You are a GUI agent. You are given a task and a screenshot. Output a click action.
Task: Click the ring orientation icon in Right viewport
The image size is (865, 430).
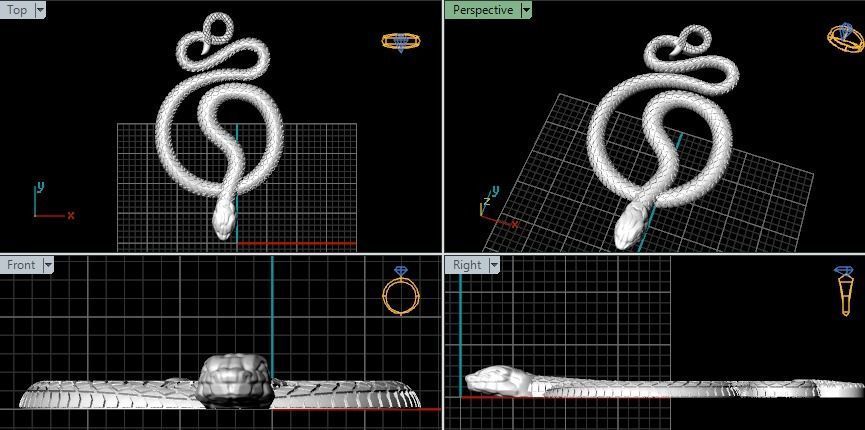pyautogui.click(x=845, y=291)
